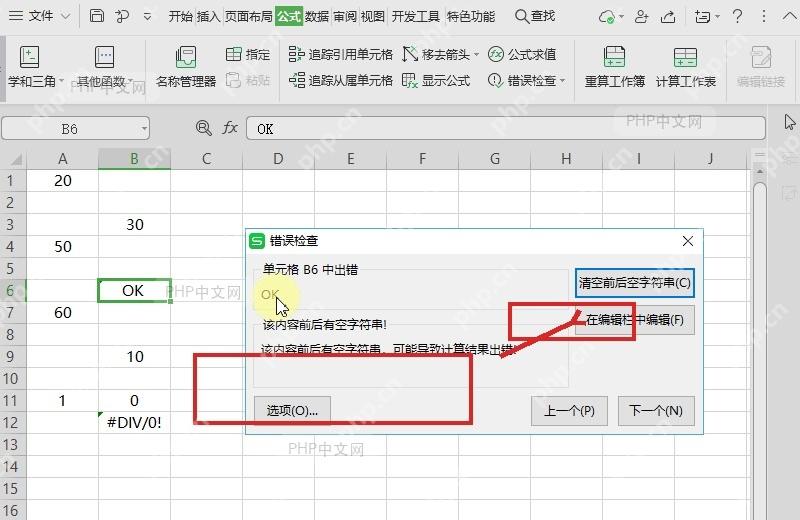
Task: Click the collaboration user icon
Action: pyautogui.click(x=641, y=17)
